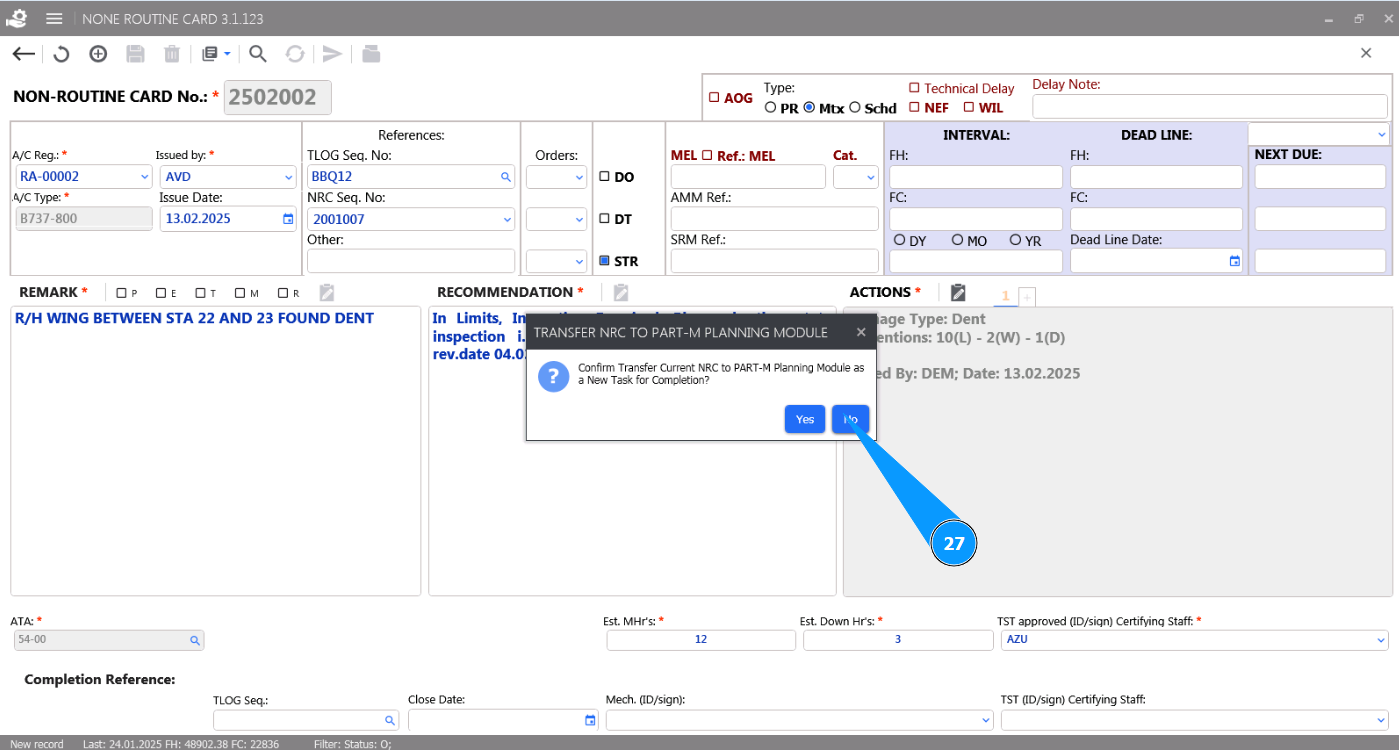
Task: Confirm the transfer by clicking Yes
Action: [804, 419]
